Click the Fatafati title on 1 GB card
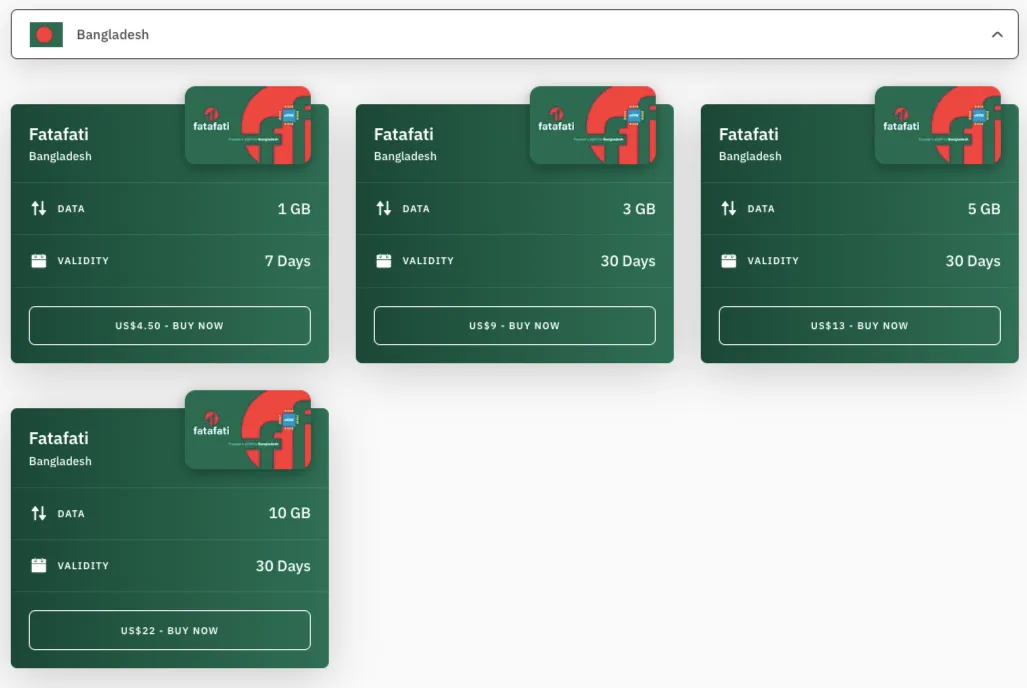The width and height of the screenshot is (1027, 688). click(59, 134)
